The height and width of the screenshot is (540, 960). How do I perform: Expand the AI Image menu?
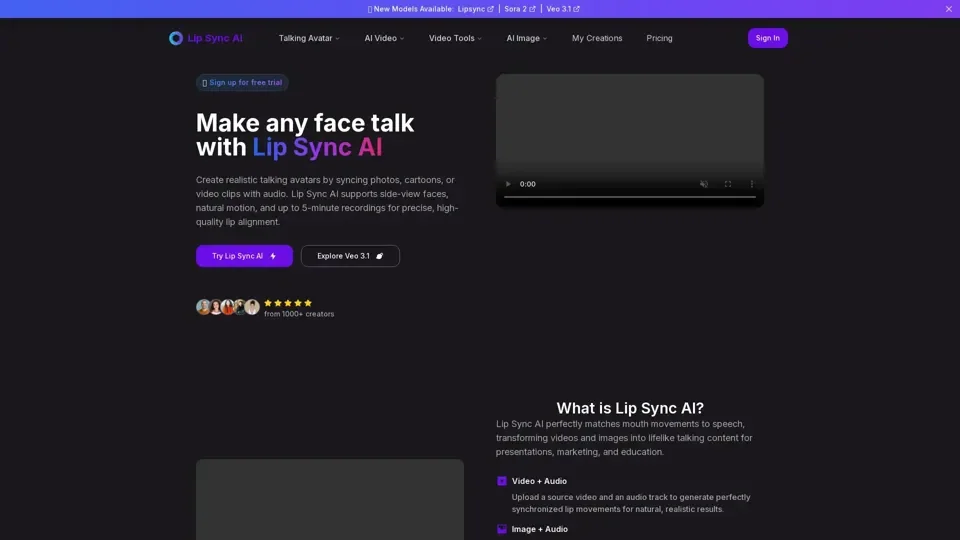[527, 38]
